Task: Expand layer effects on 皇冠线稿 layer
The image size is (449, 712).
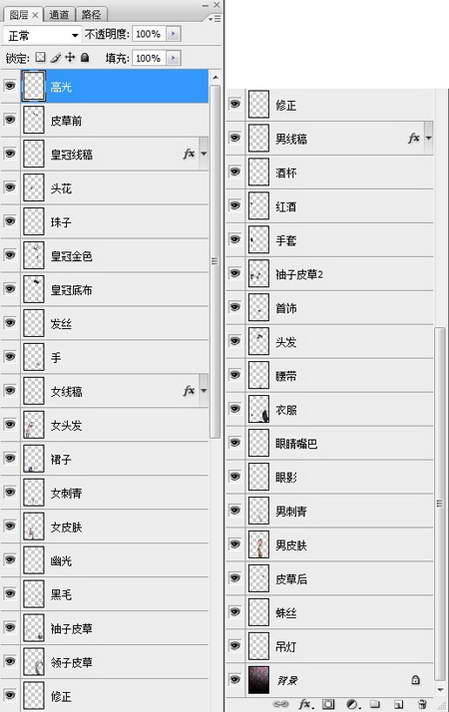Action: (204, 154)
